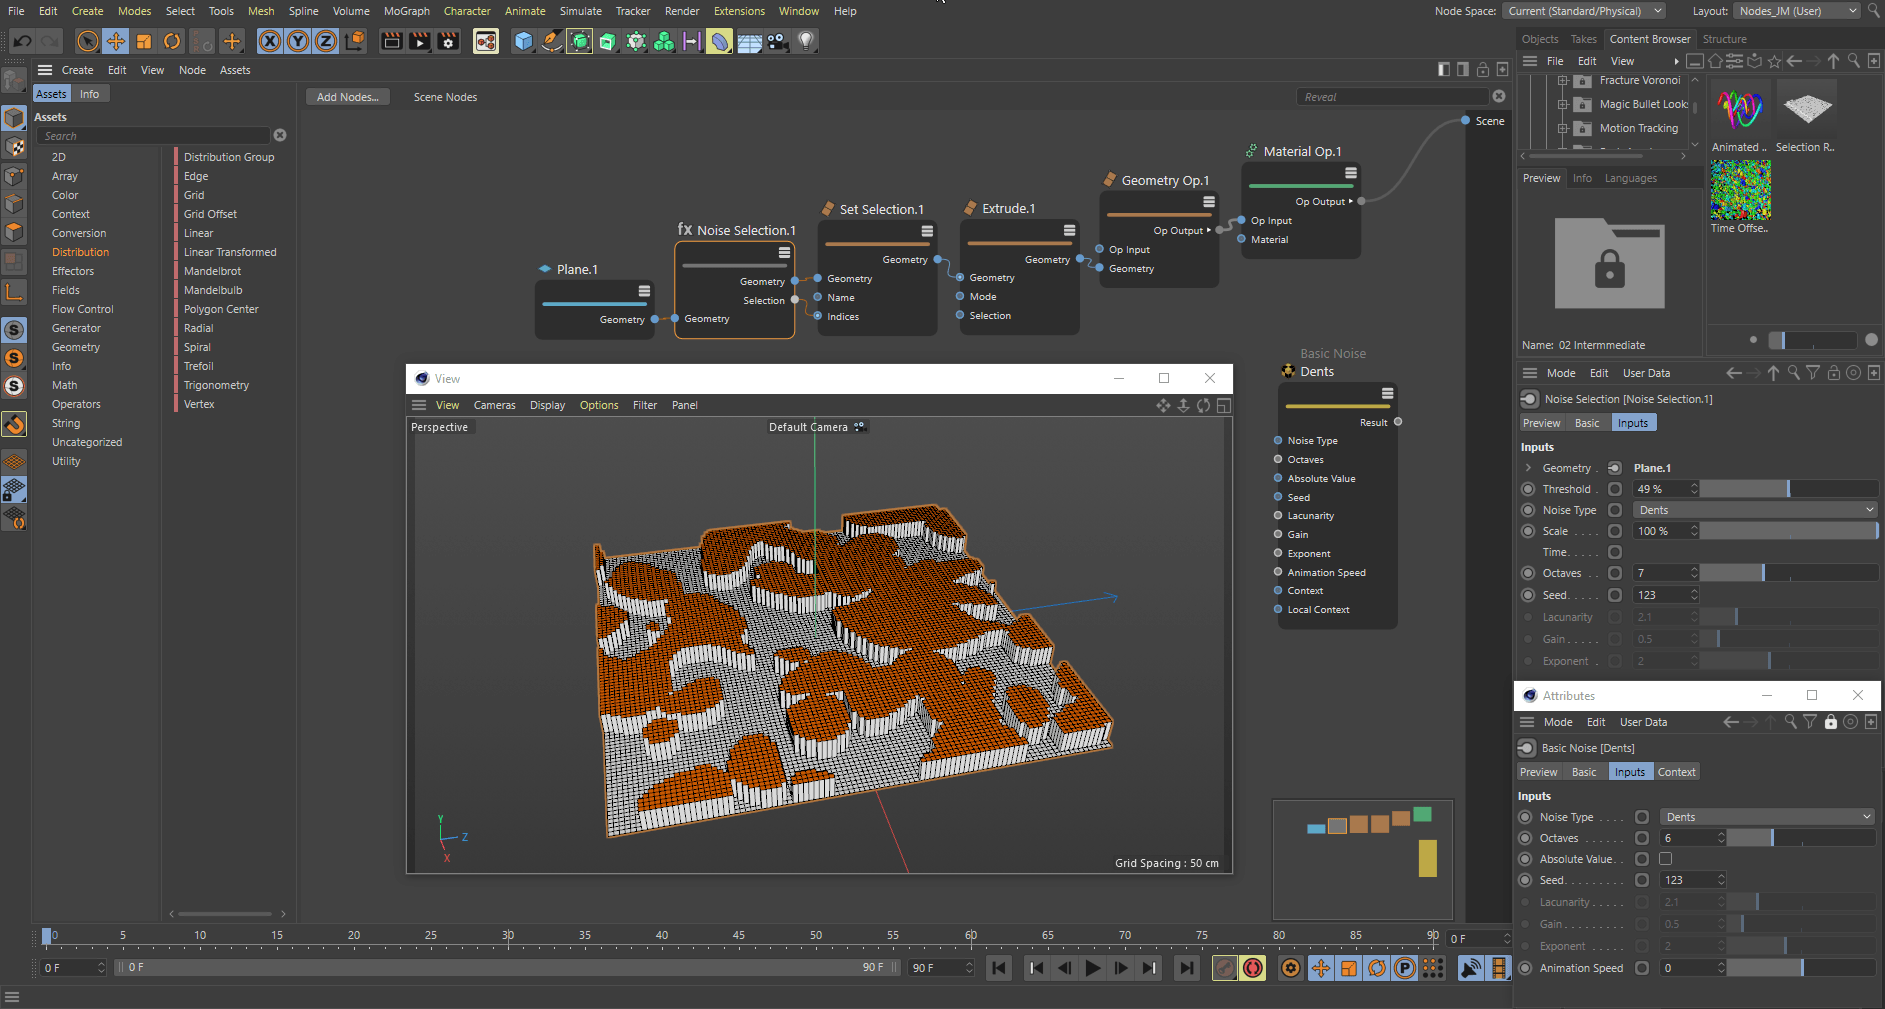Click the Camera object icon
This screenshot has width=1885, height=1009.
(x=778, y=41)
